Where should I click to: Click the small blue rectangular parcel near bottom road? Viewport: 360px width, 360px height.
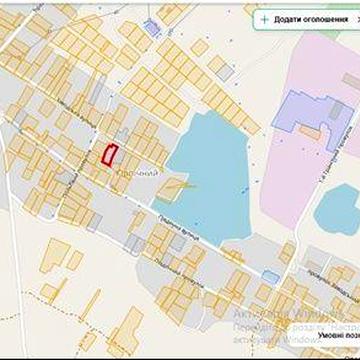pos(271,277)
